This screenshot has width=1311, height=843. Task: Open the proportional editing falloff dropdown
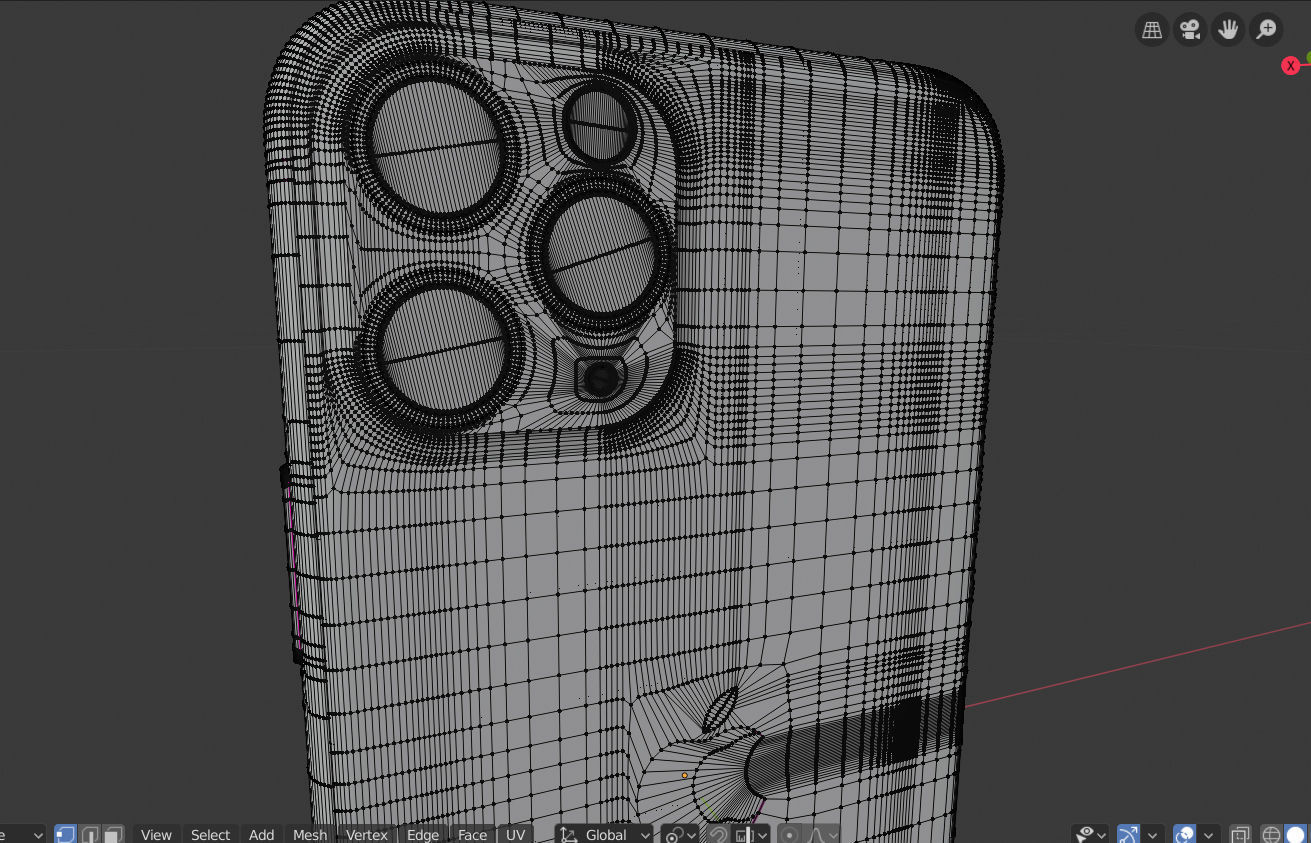821,835
